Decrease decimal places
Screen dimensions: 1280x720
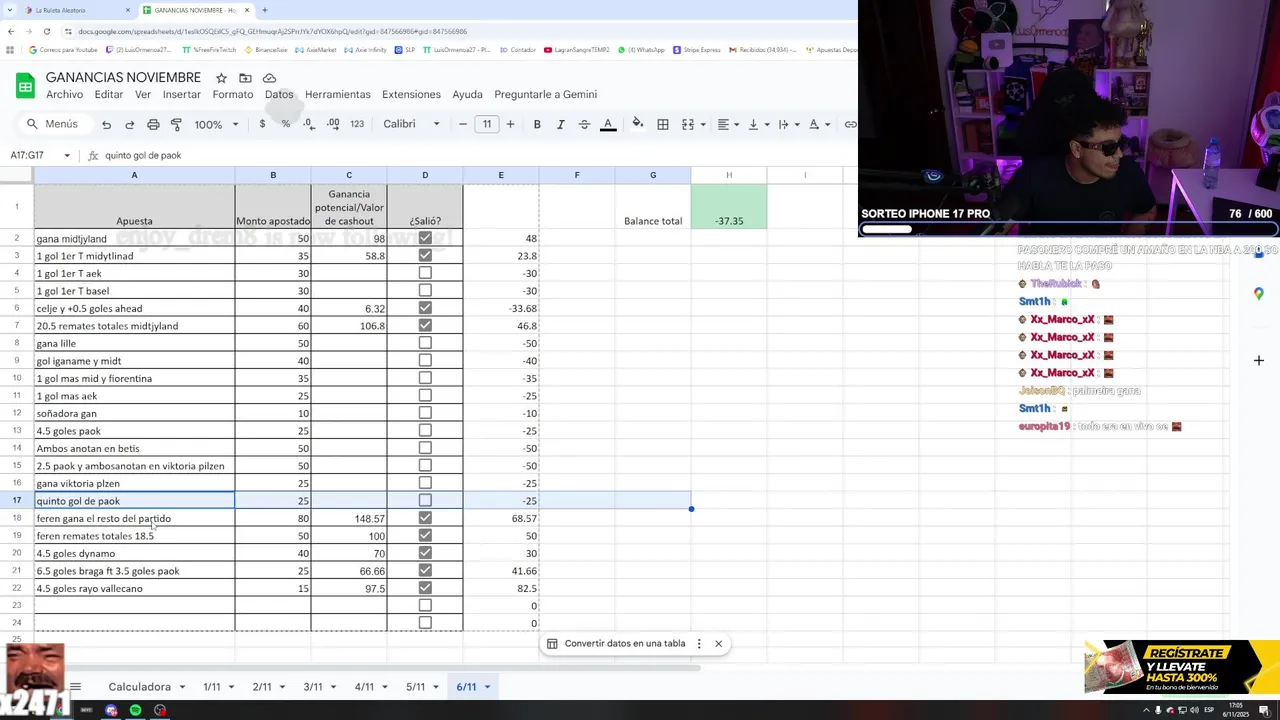309,124
